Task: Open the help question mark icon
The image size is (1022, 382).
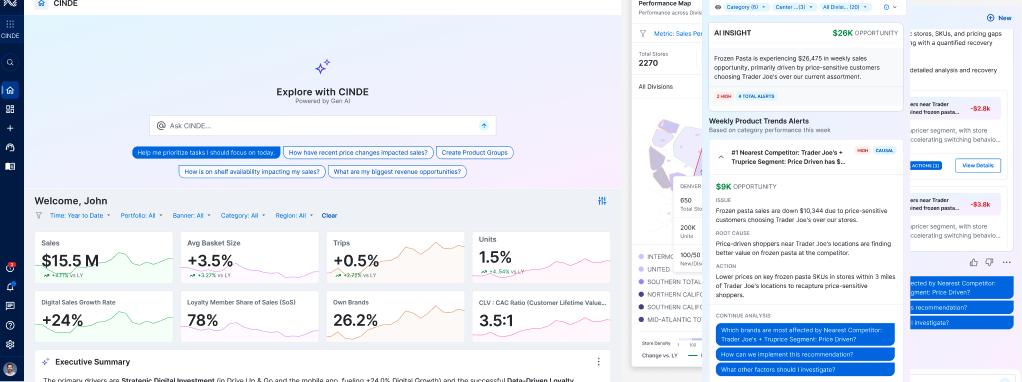Action: tap(10, 325)
